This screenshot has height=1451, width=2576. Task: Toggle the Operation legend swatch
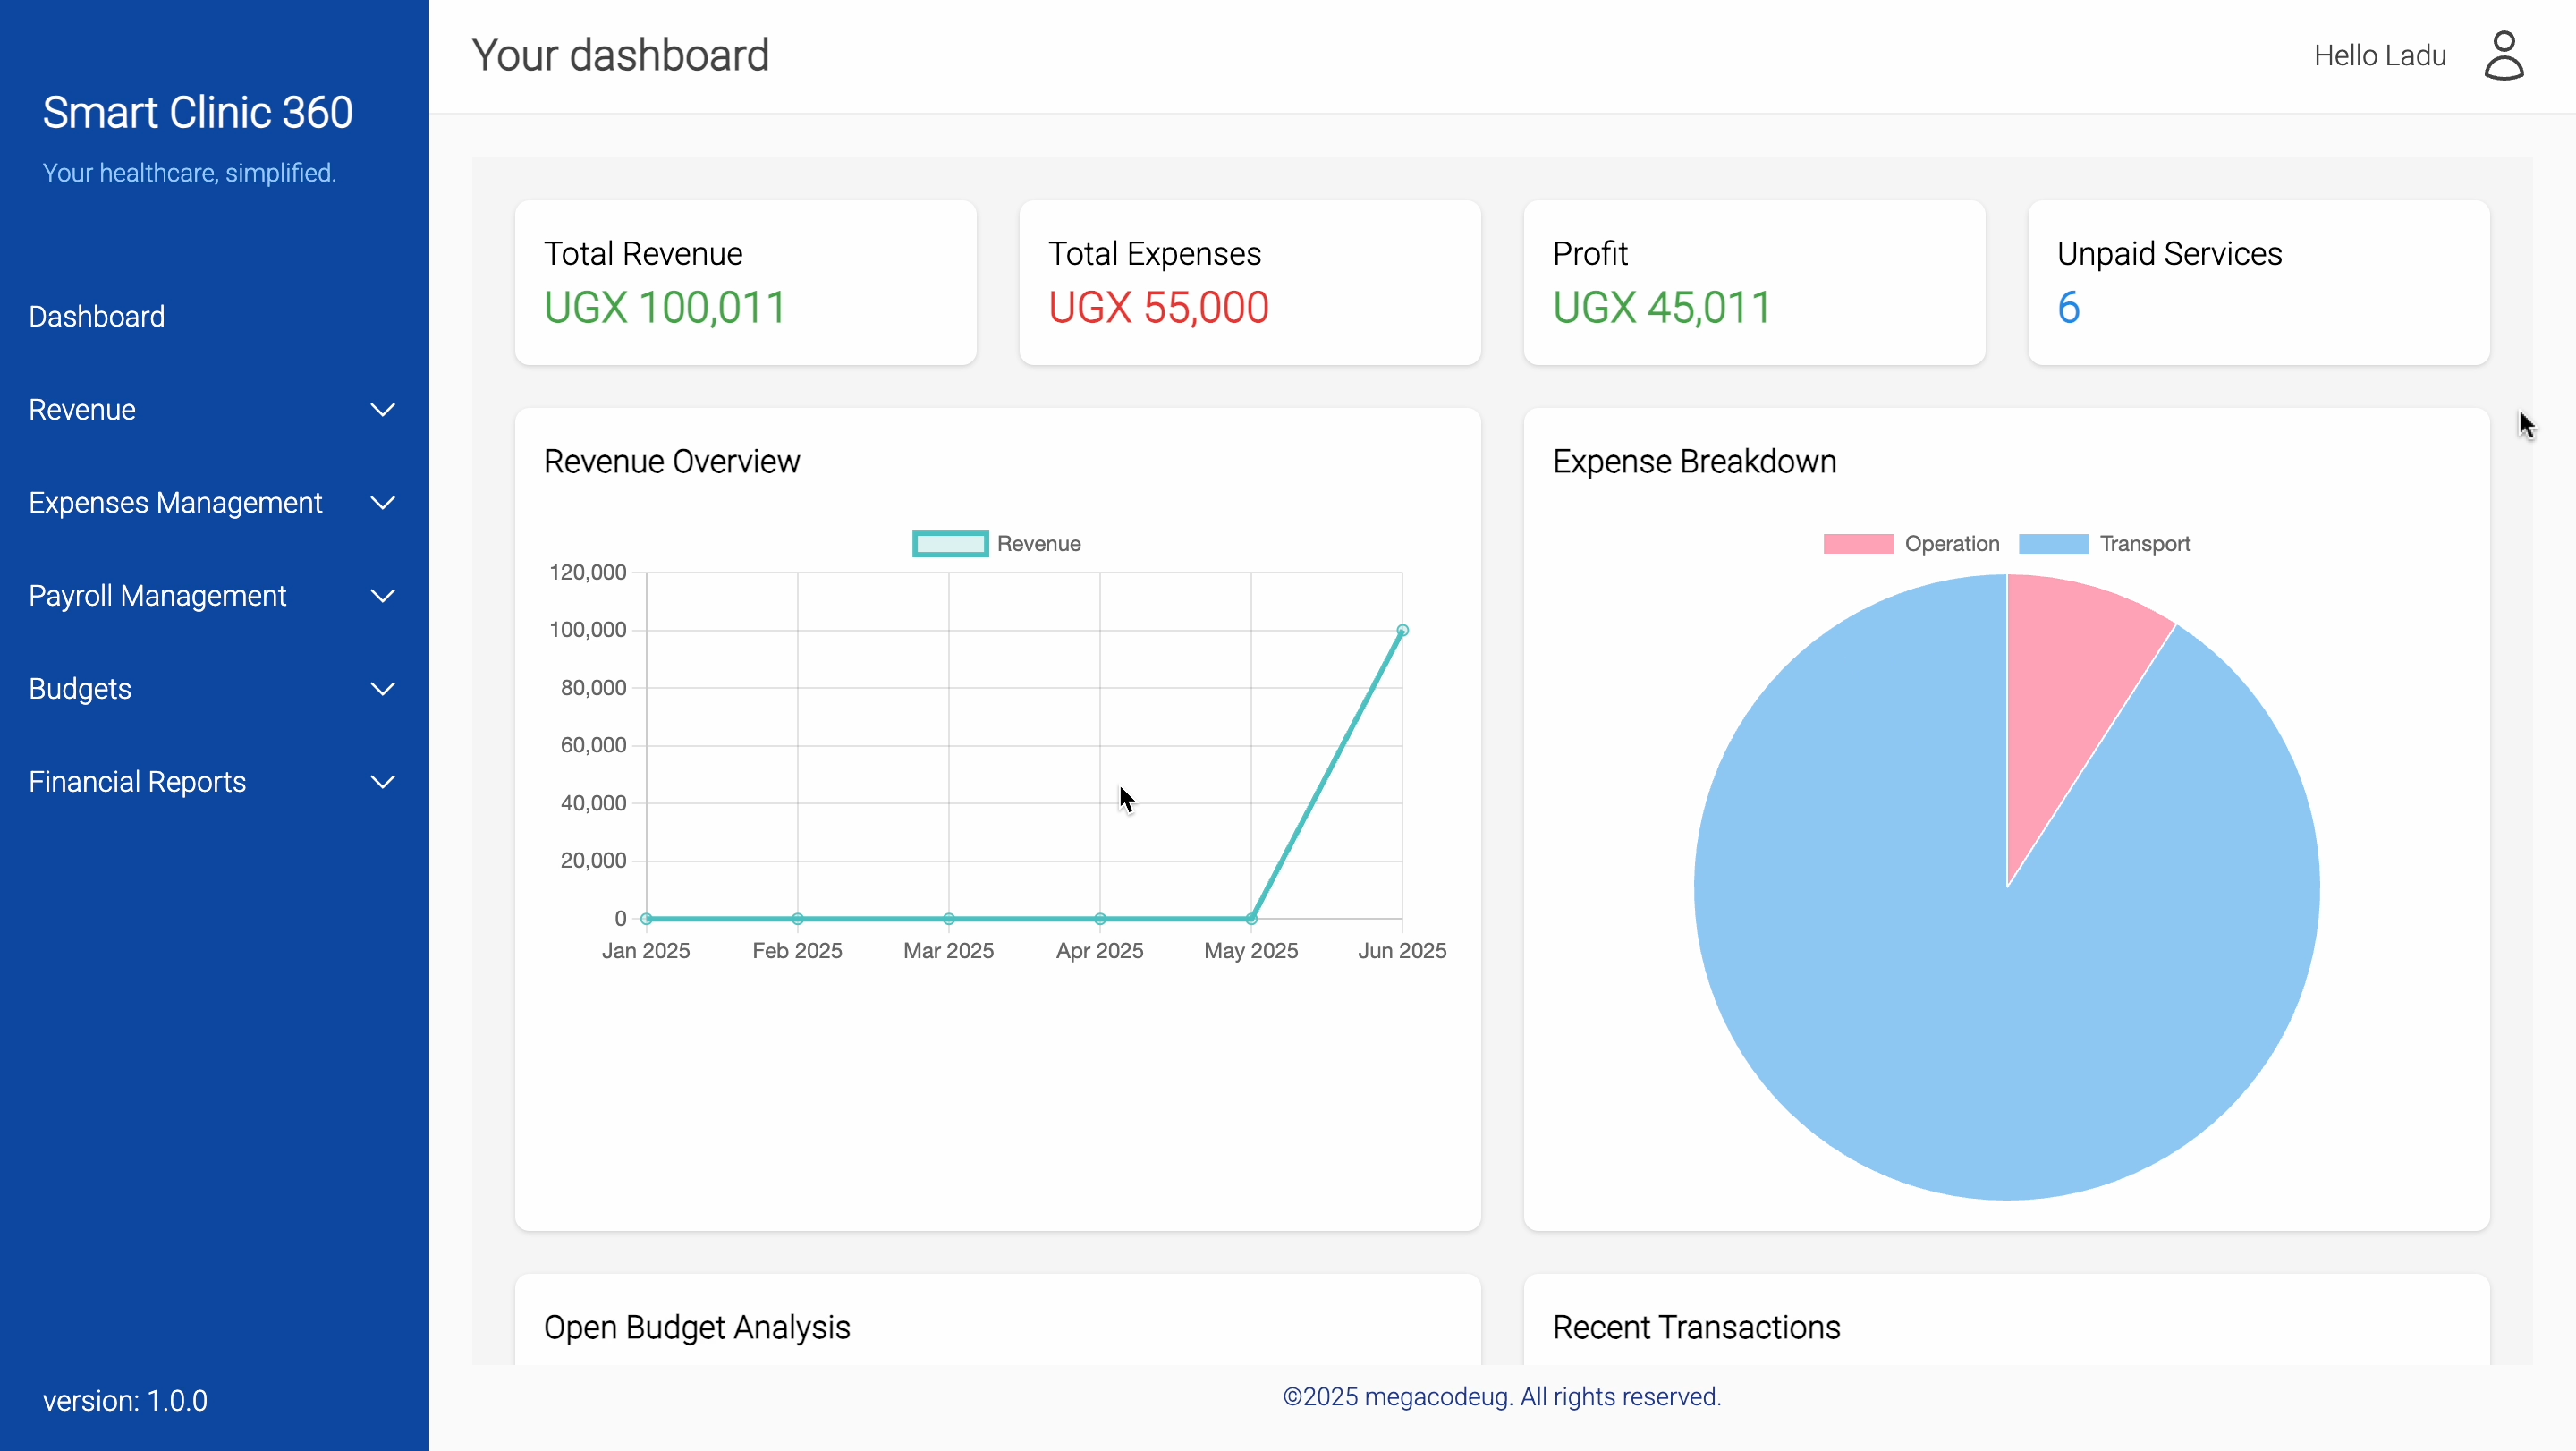click(x=1858, y=544)
